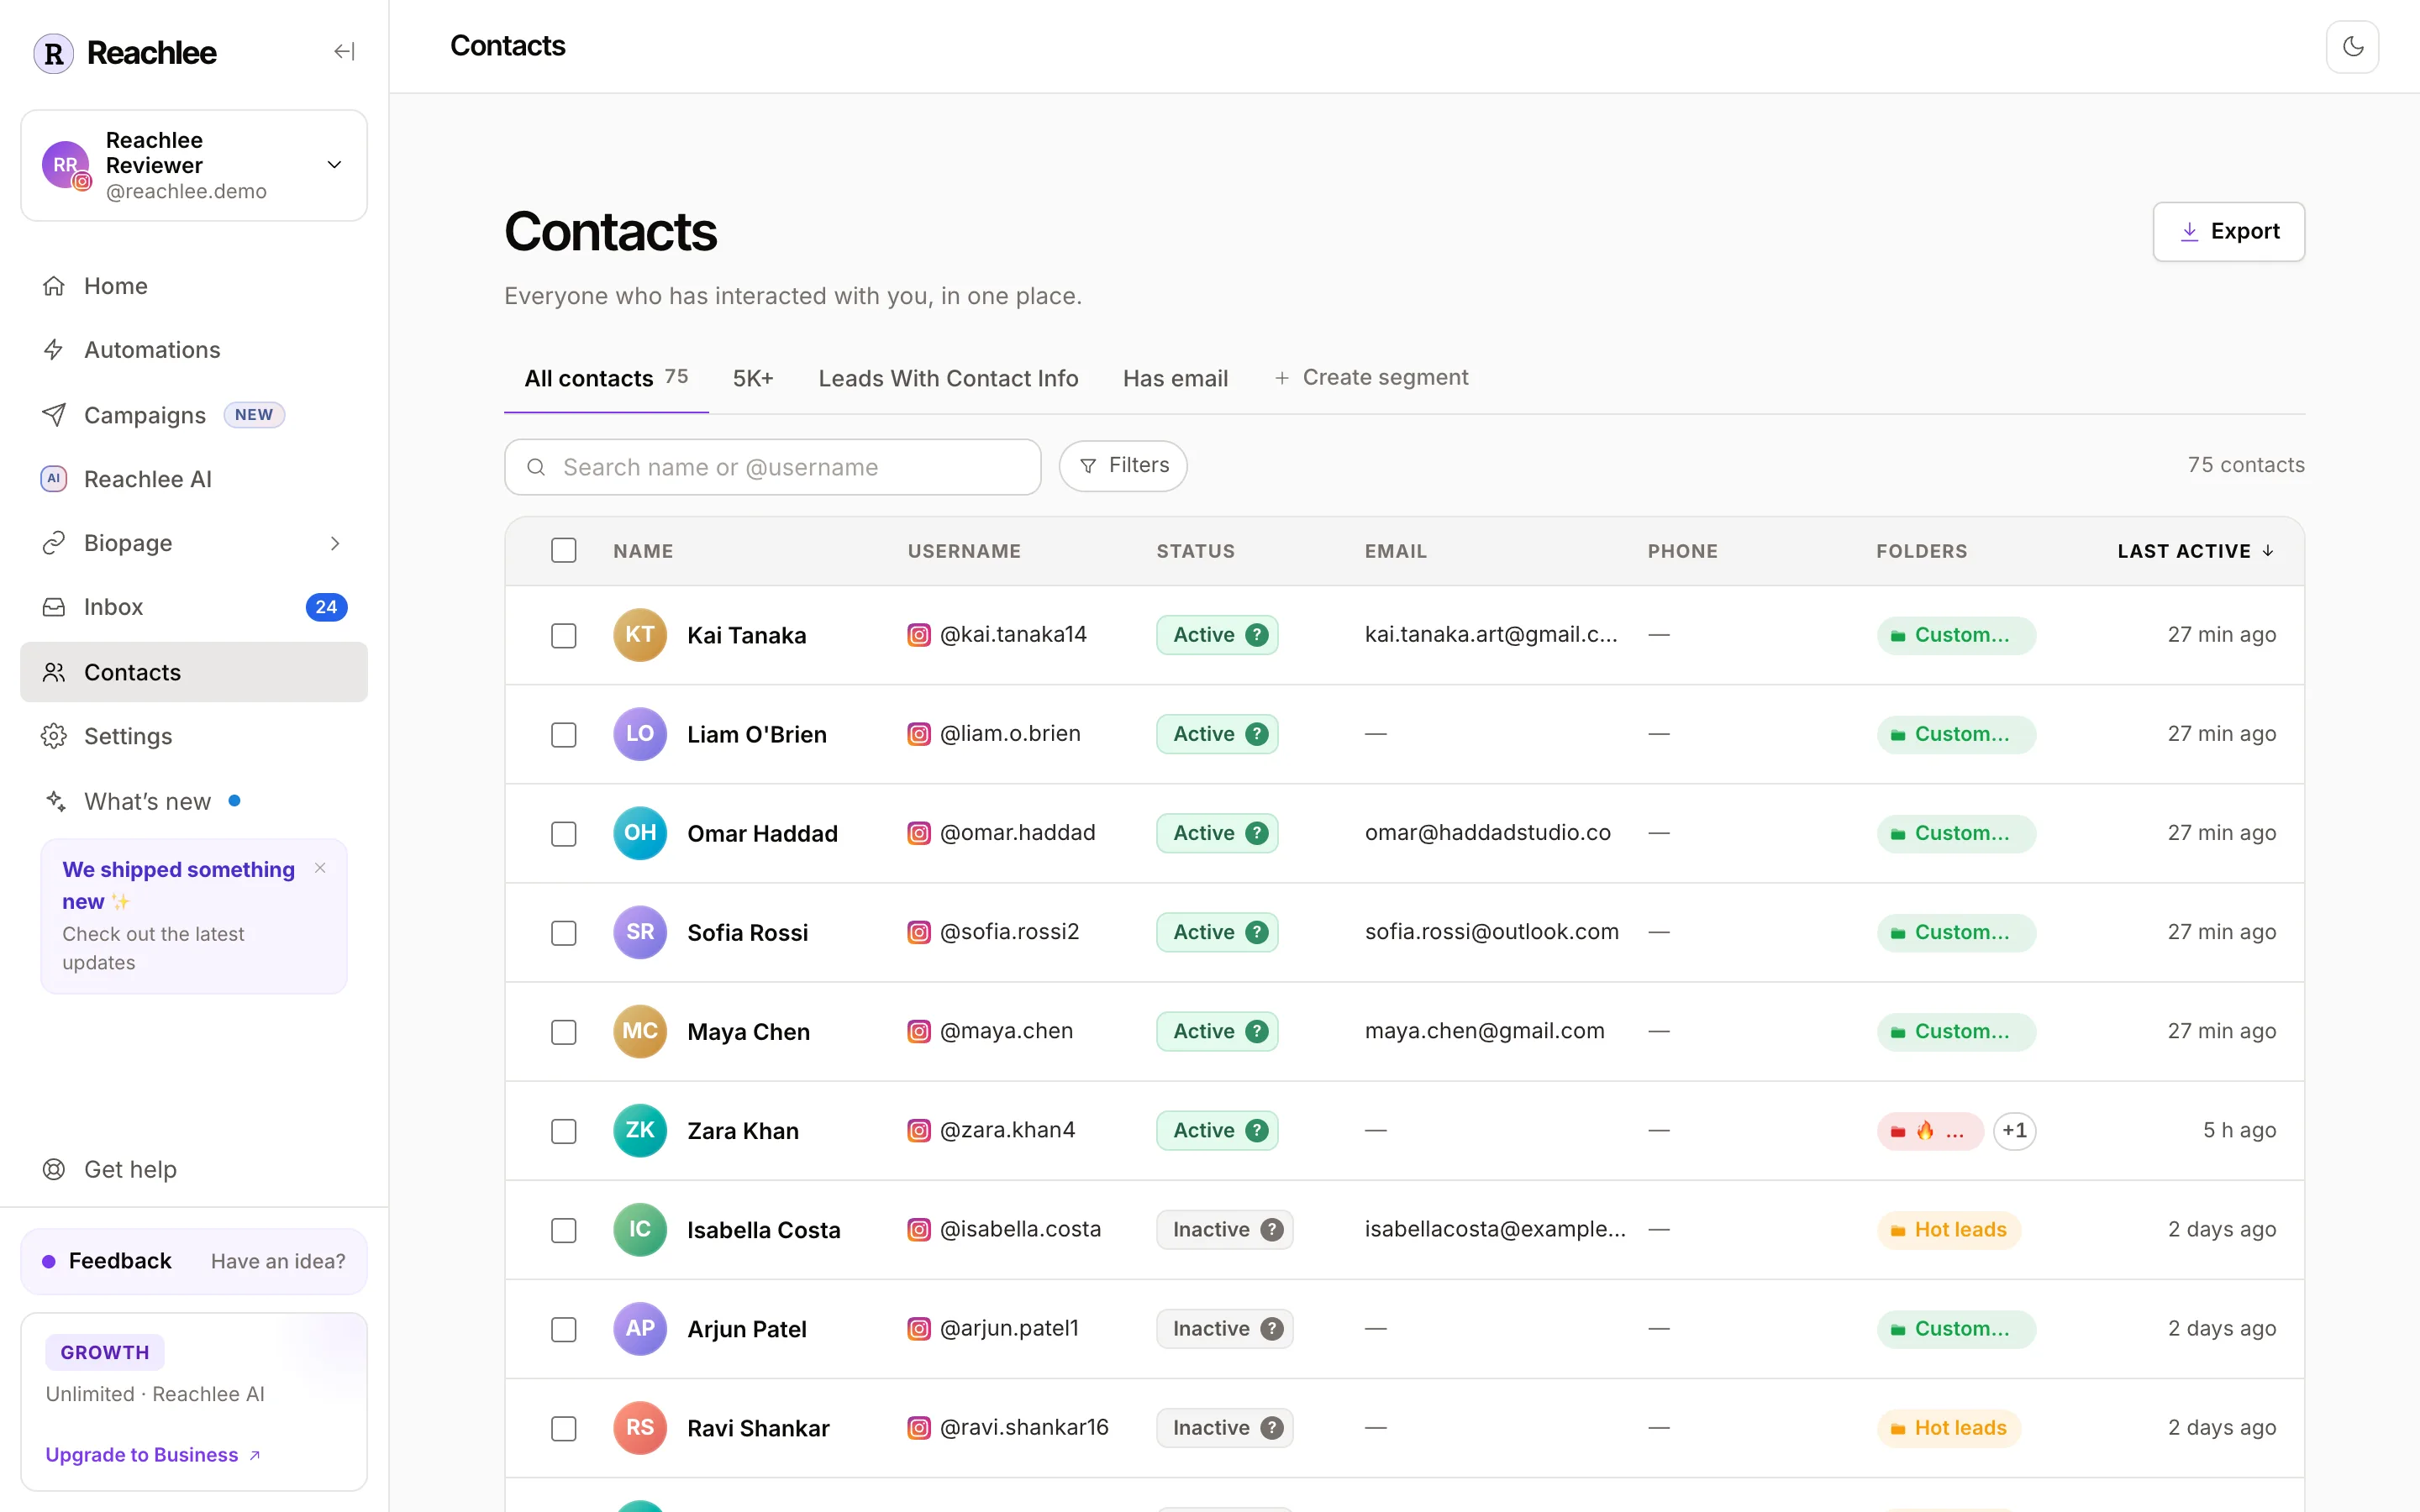Click the help icon on Arjun Patel's Inactive badge
2420x1512 pixels.
point(1271,1329)
